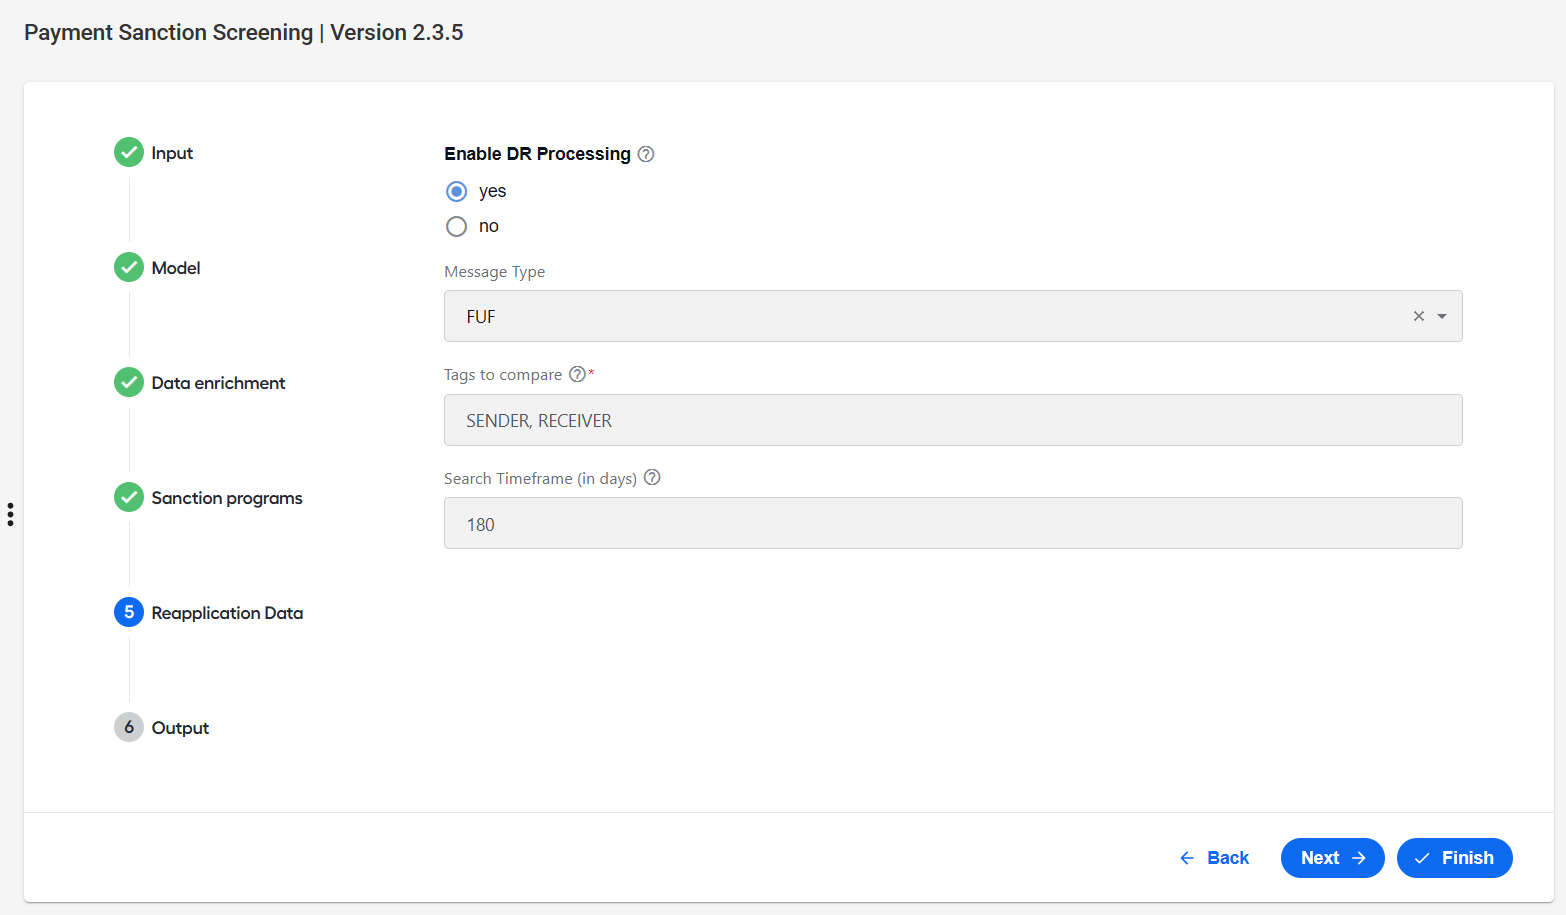The width and height of the screenshot is (1566, 915).
Task: Open the three-dot side menu handle
Action: click(10, 514)
